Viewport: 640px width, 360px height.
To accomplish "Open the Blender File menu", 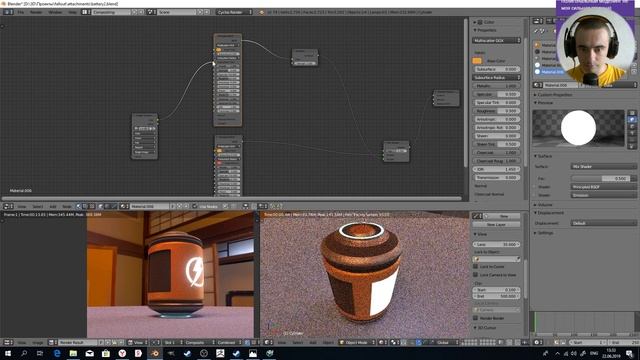I will tap(20, 12).
